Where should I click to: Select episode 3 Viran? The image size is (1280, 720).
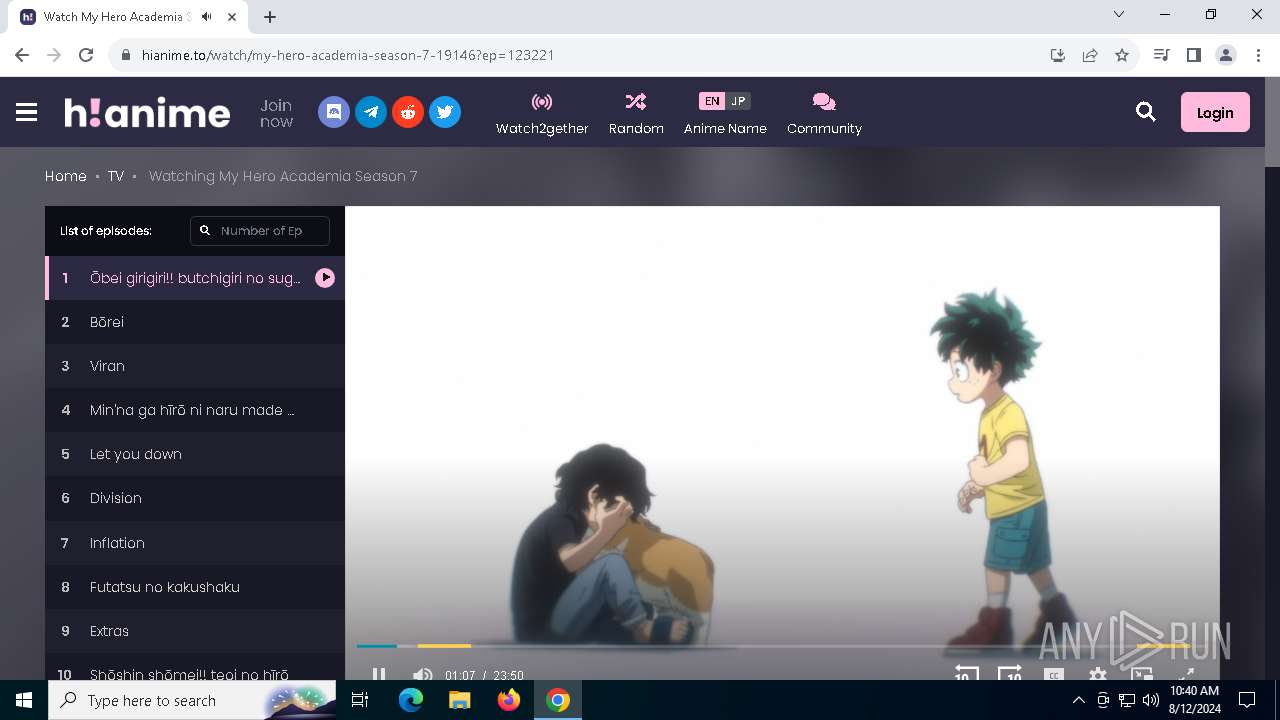pos(195,366)
